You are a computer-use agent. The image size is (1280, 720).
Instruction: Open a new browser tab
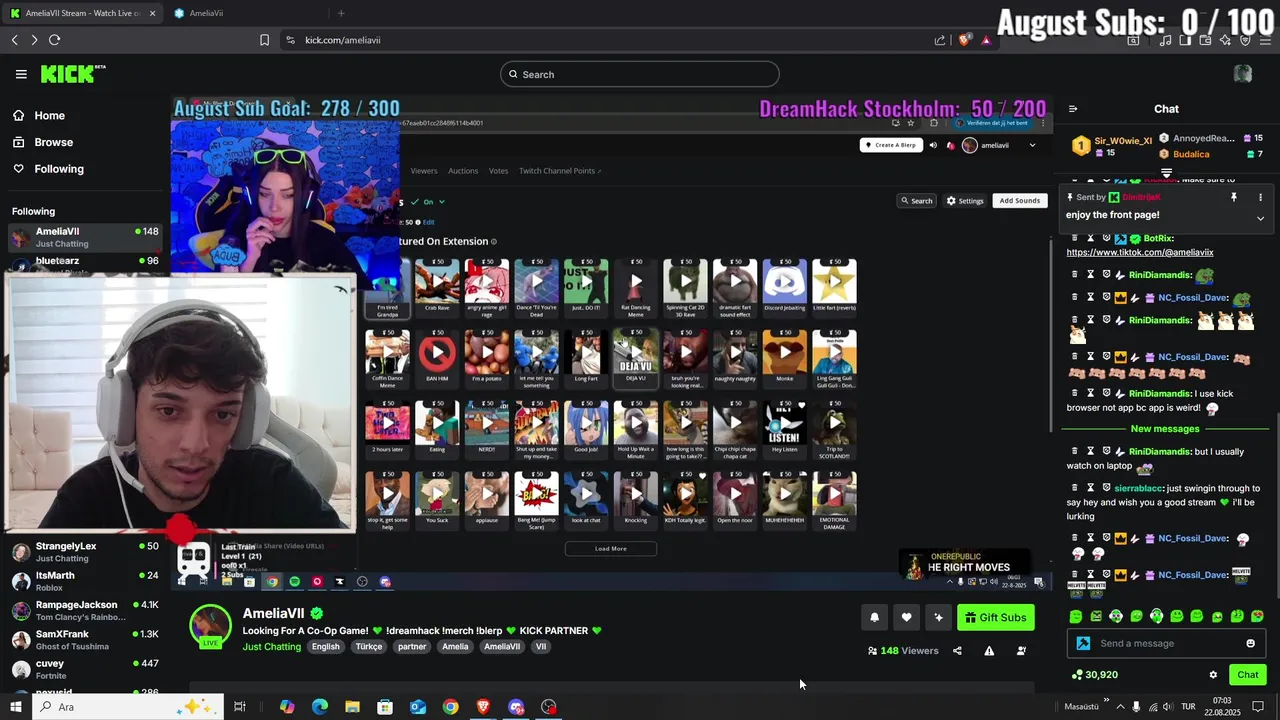[341, 13]
